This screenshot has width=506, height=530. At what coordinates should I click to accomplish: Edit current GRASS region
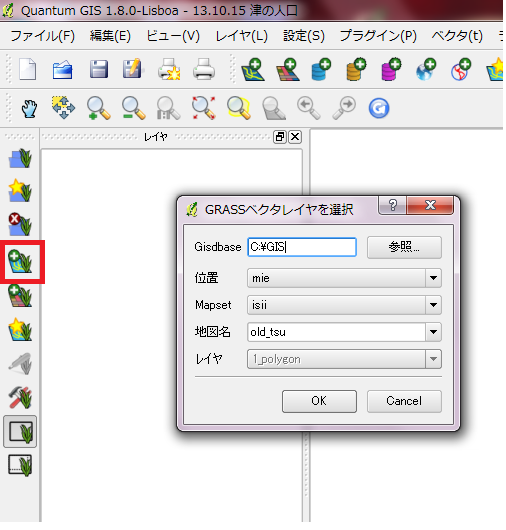(20, 465)
